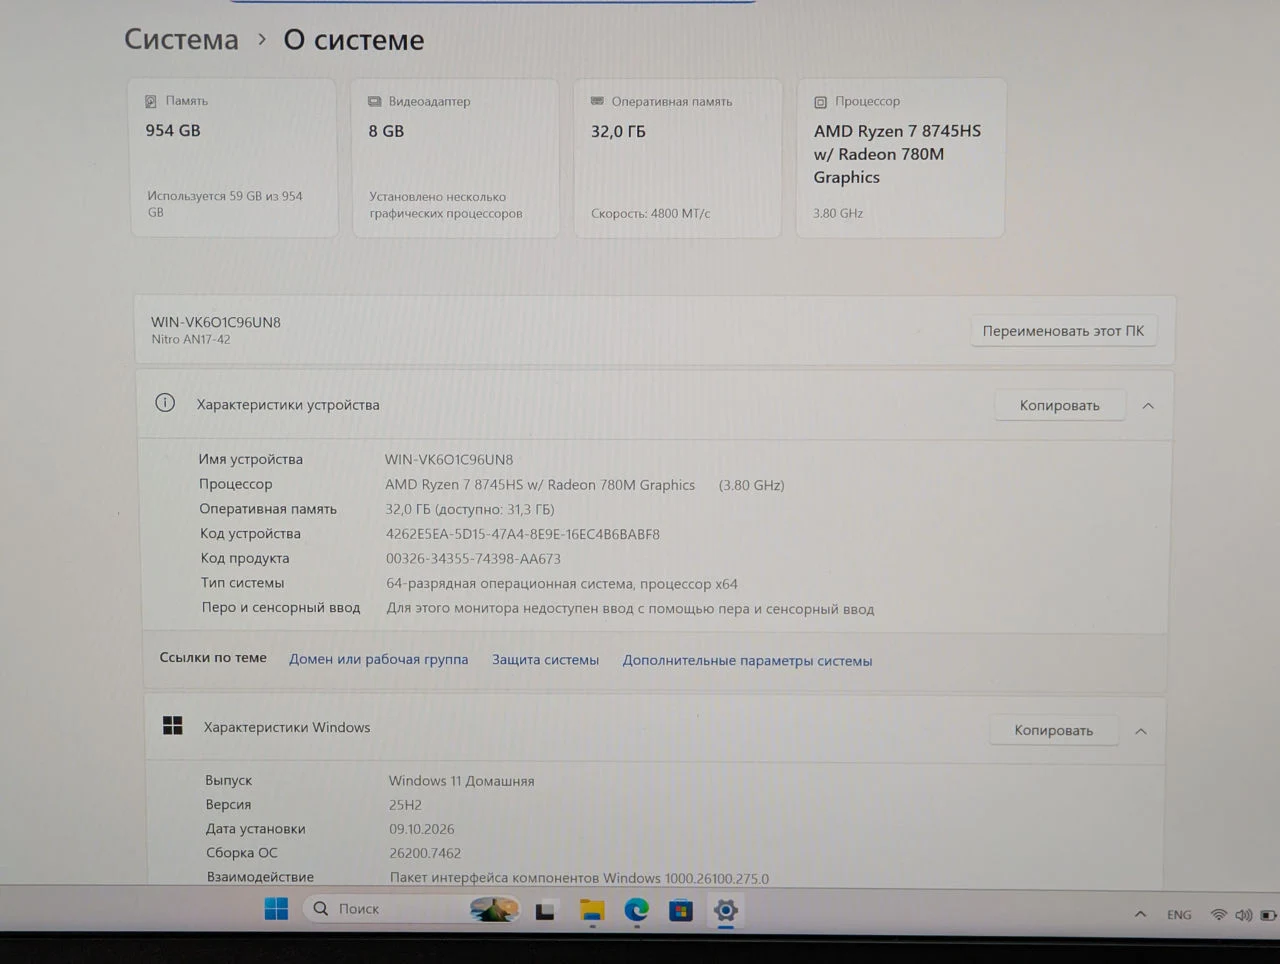
Task: Click Windows 11 Домашняя edition text
Action: (461, 781)
